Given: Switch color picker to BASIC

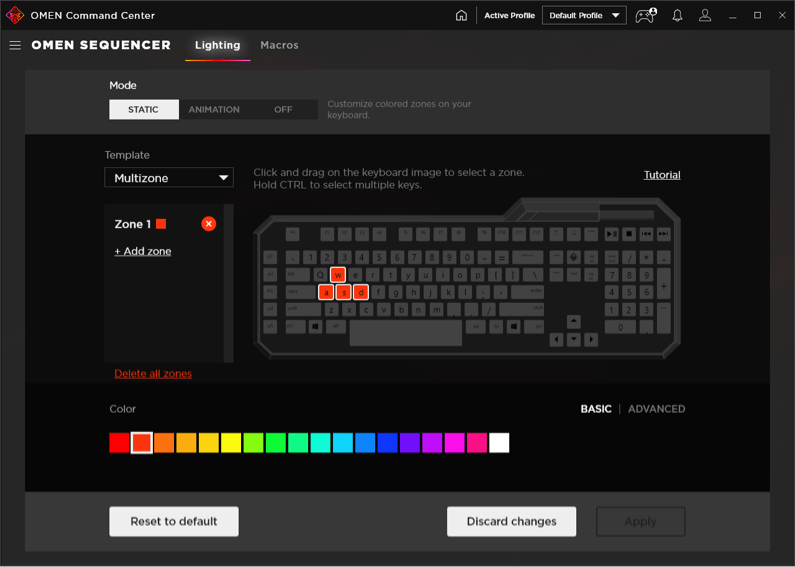Looking at the screenshot, I should (596, 409).
